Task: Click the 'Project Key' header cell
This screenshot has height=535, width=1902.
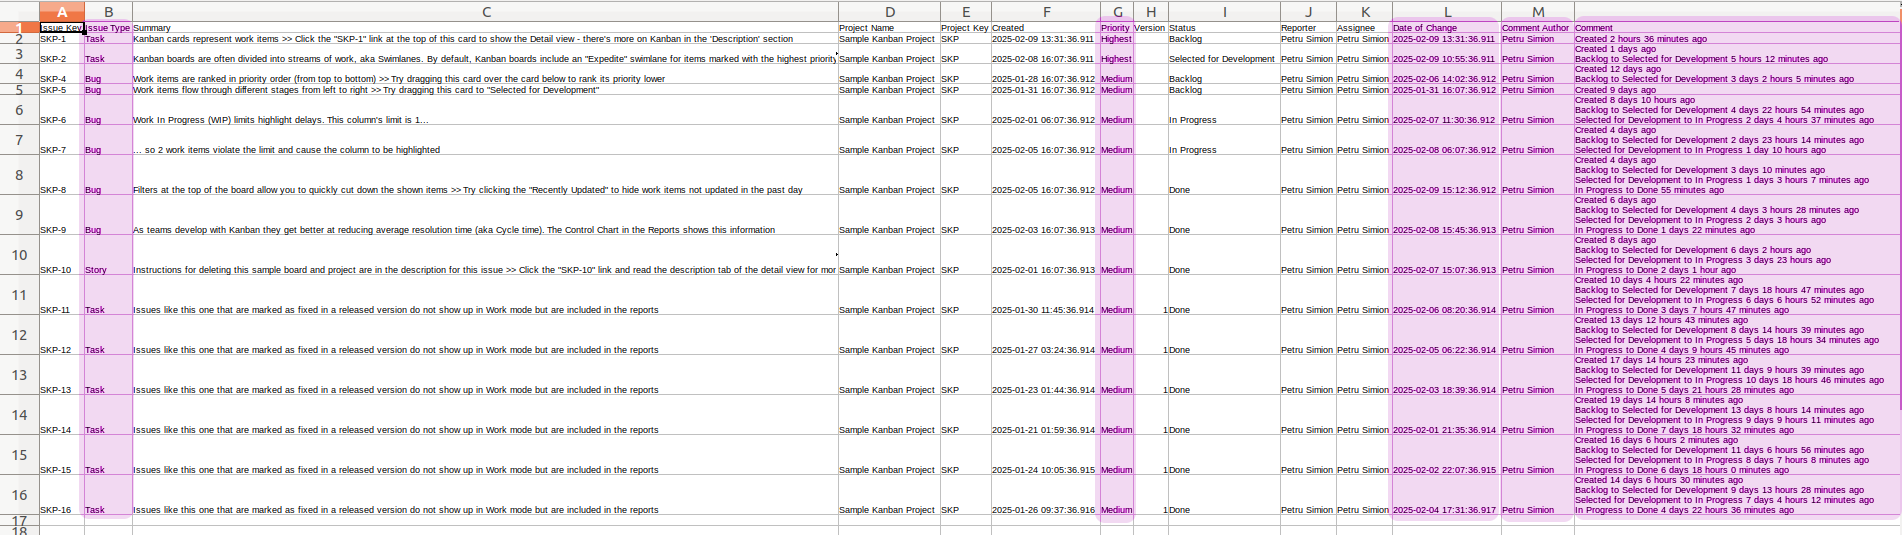Action: coord(965,28)
